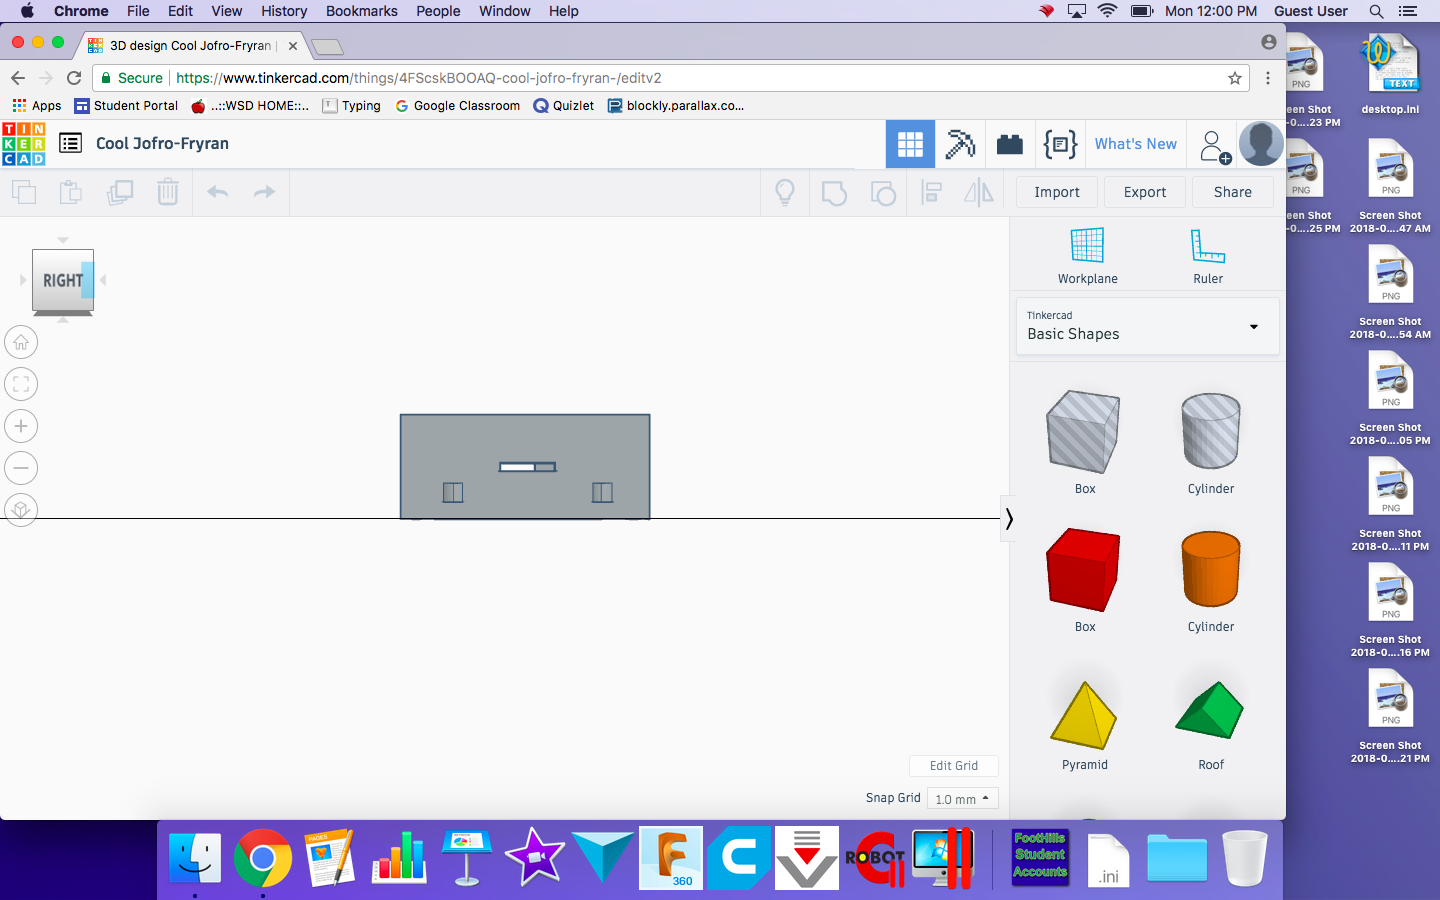Image resolution: width=1440 pixels, height=900 pixels.
Task: Click the Edit Grid button
Action: pyautogui.click(x=954, y=766)
